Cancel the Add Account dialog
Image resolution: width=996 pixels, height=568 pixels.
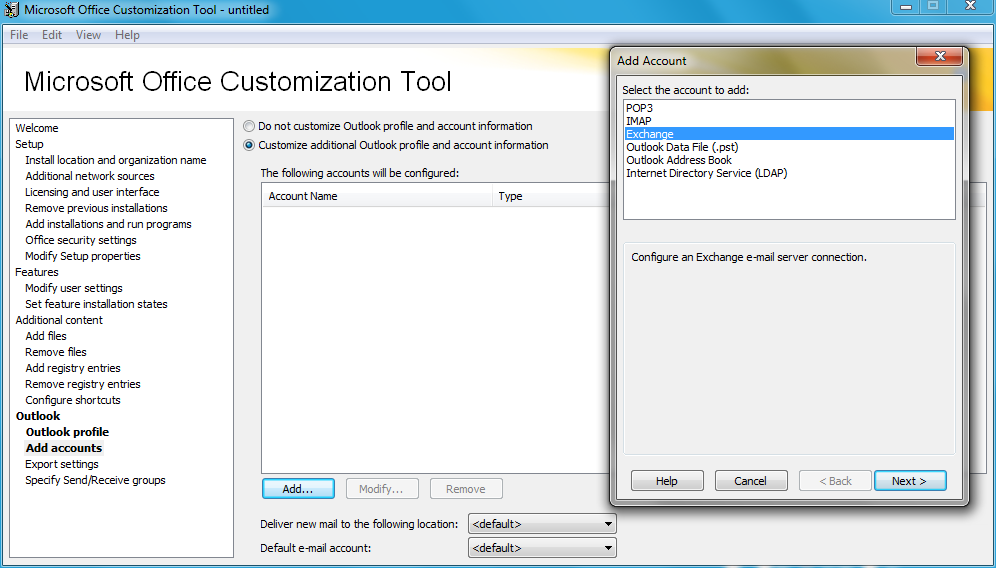click(x=751, y=481)
